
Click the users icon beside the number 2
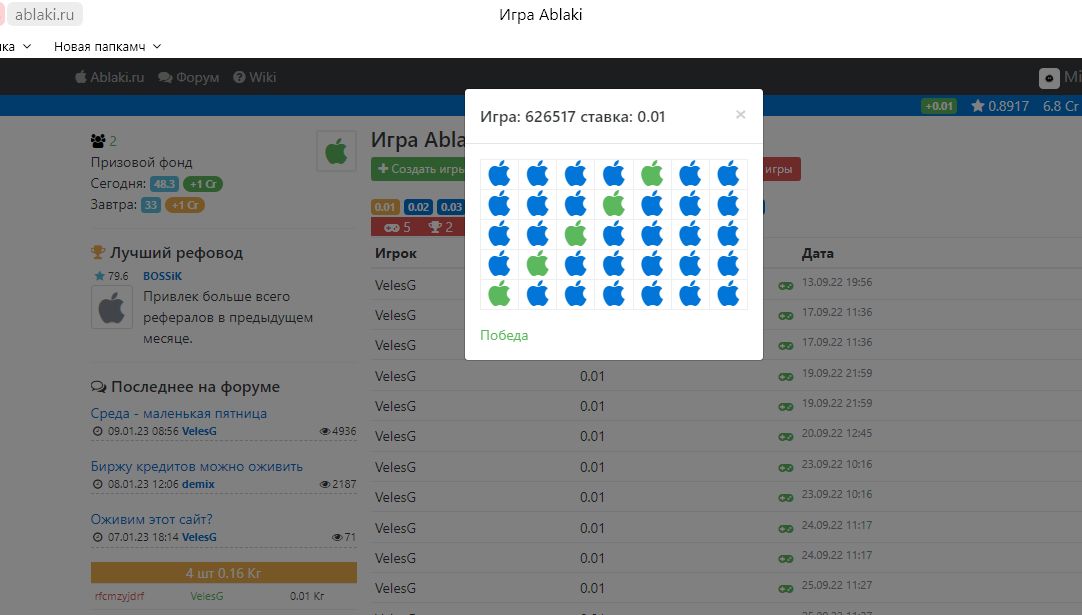pos(98,141)
